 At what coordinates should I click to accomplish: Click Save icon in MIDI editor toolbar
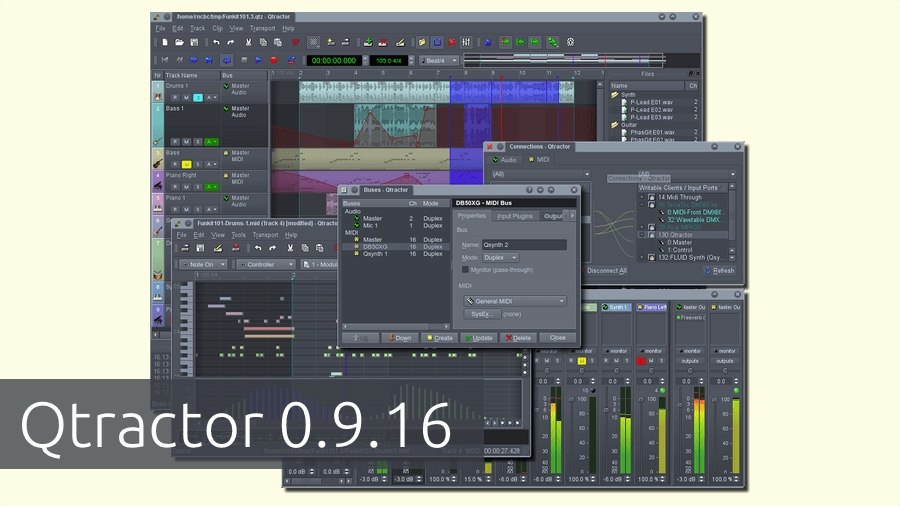click(x=200, y=248)
